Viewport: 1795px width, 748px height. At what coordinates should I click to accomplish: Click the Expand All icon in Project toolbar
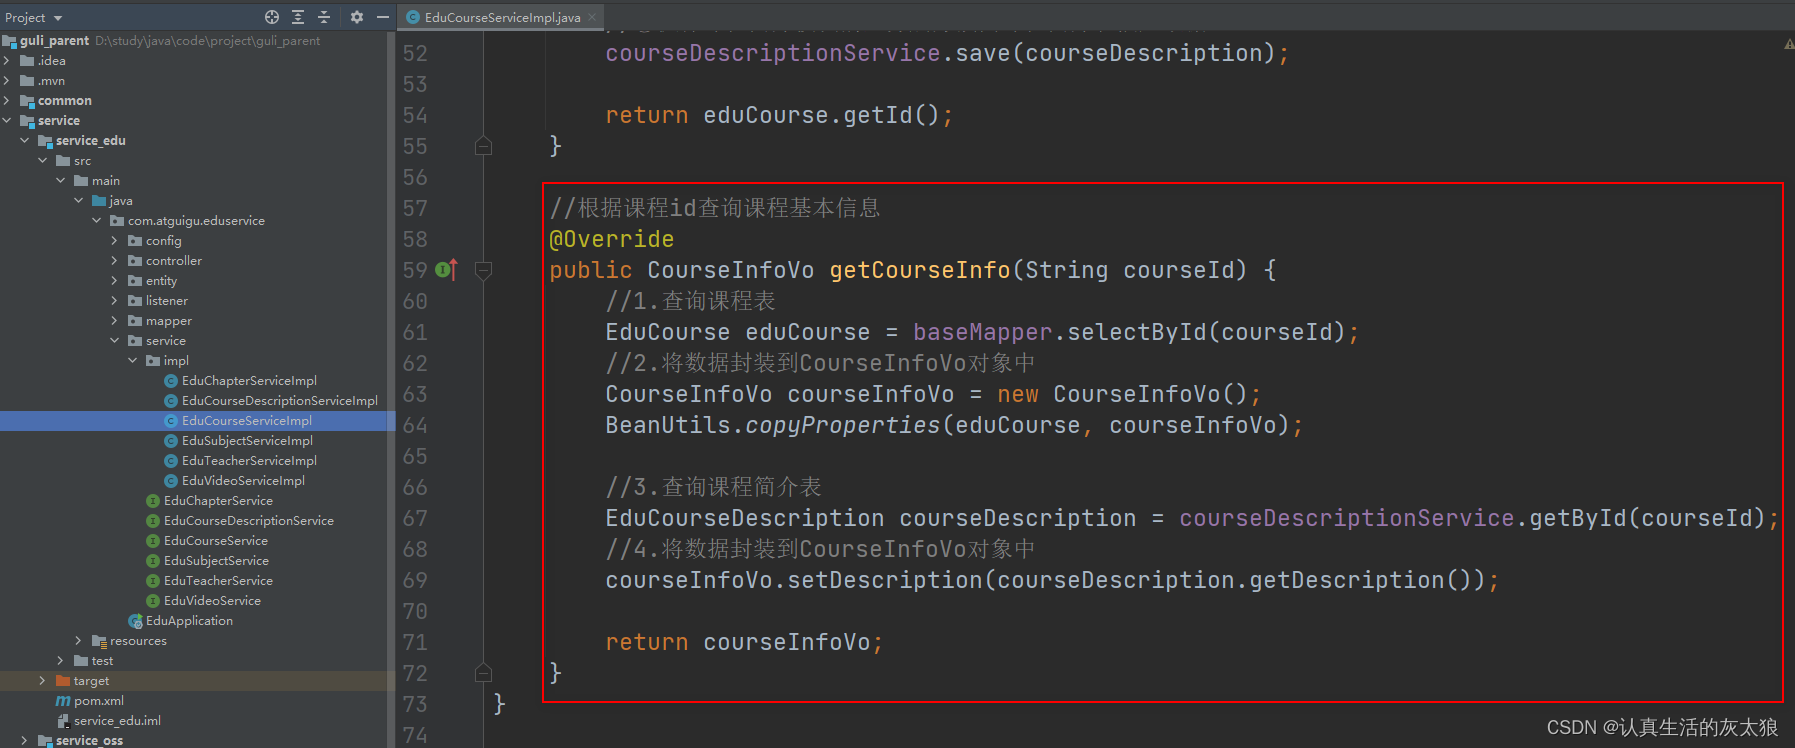coord(298,17)
